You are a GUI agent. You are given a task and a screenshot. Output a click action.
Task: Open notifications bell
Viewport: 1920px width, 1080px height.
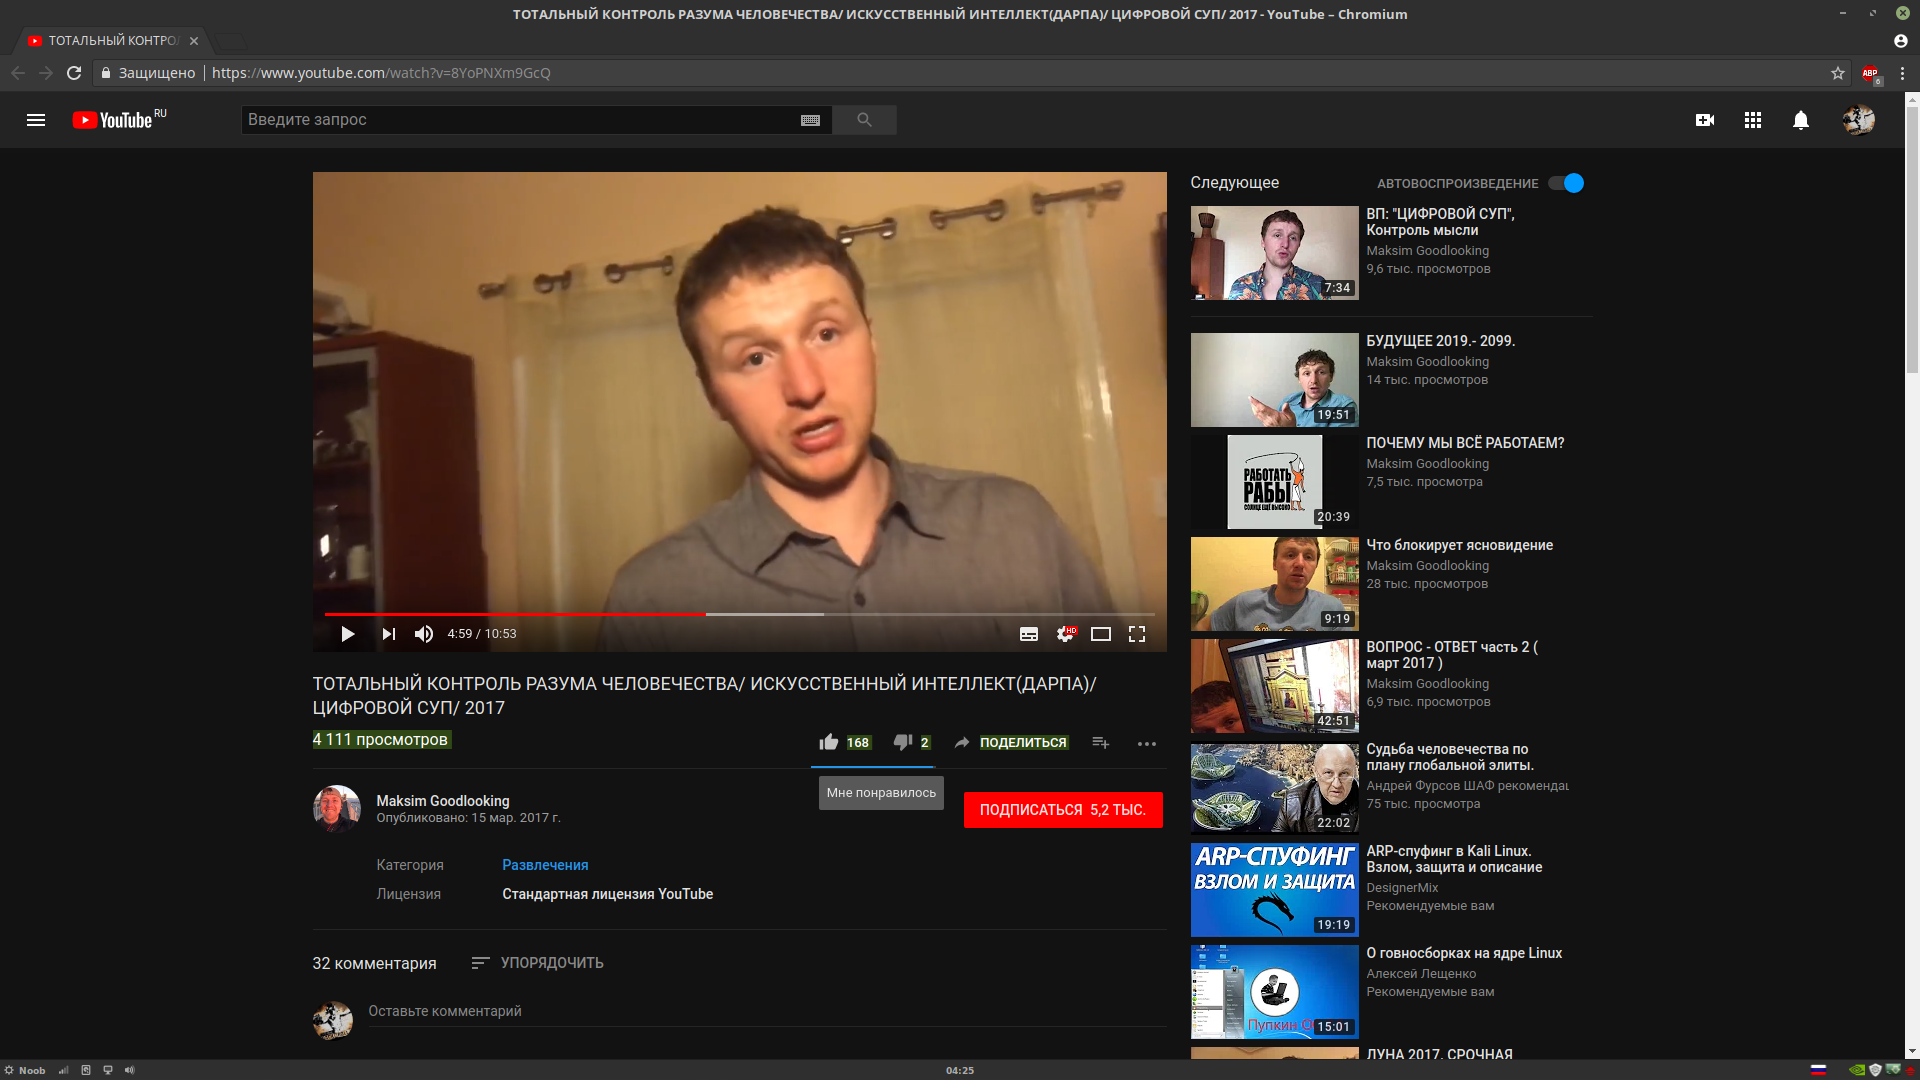[x=1801, y=120]
